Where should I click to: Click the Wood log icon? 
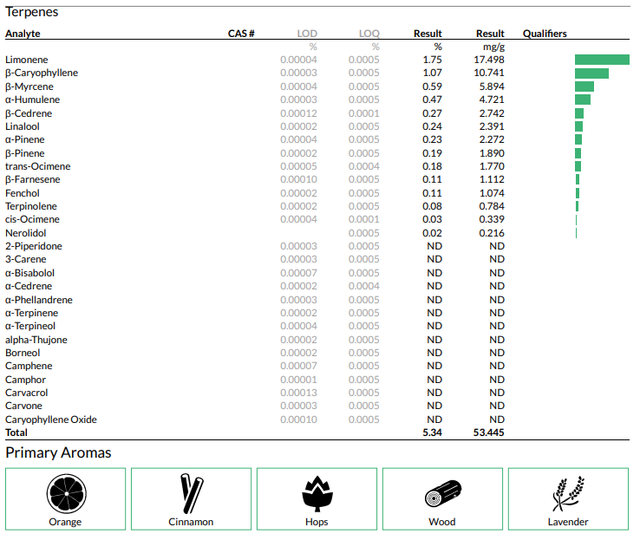pyautogui.click(x=443, y=494)
